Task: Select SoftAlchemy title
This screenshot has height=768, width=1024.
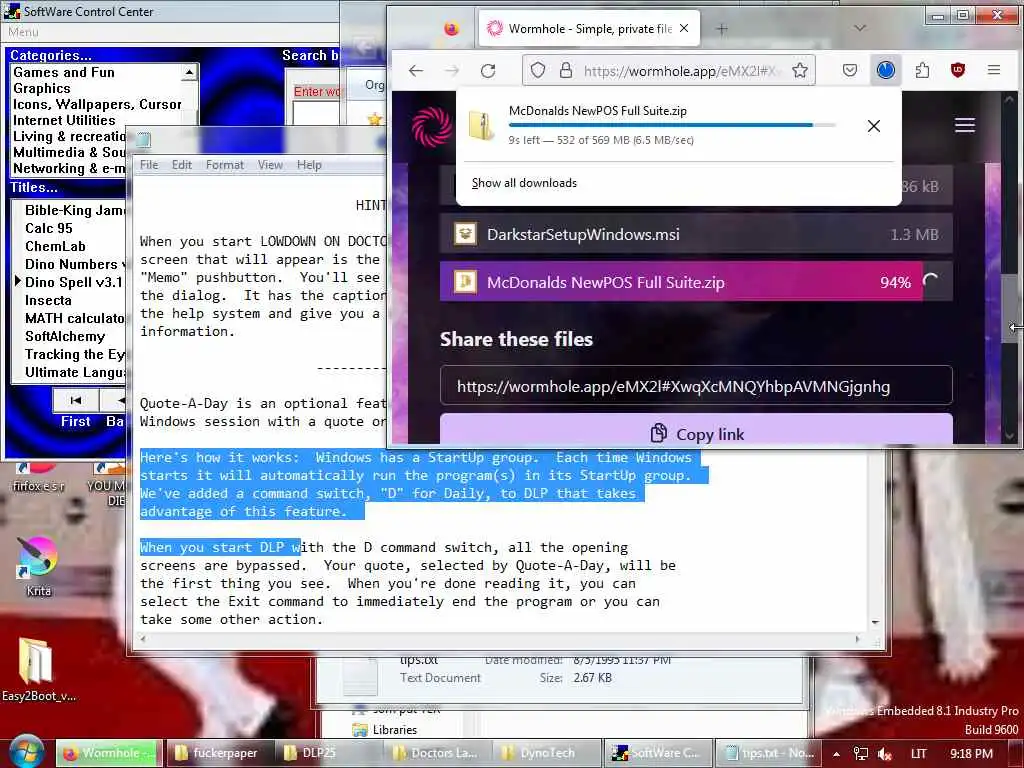Action: click(65, 336)
